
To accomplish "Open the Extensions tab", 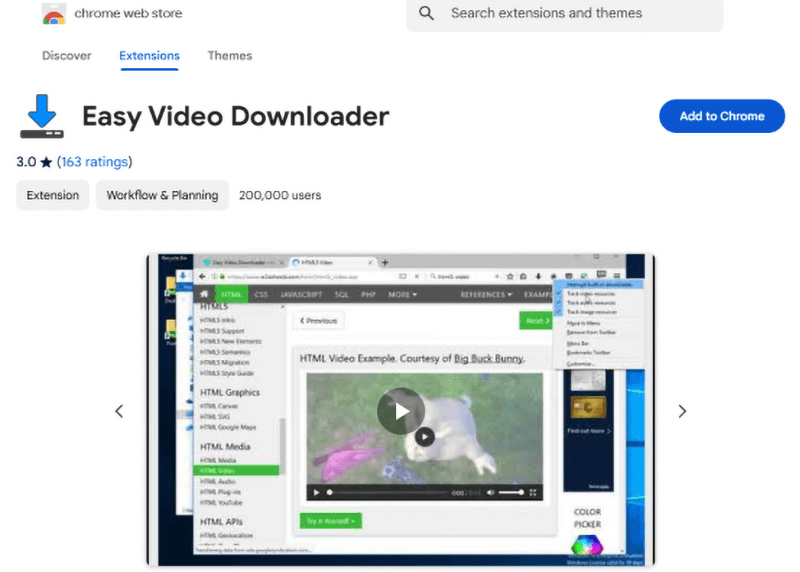I will tap(149, 56).
